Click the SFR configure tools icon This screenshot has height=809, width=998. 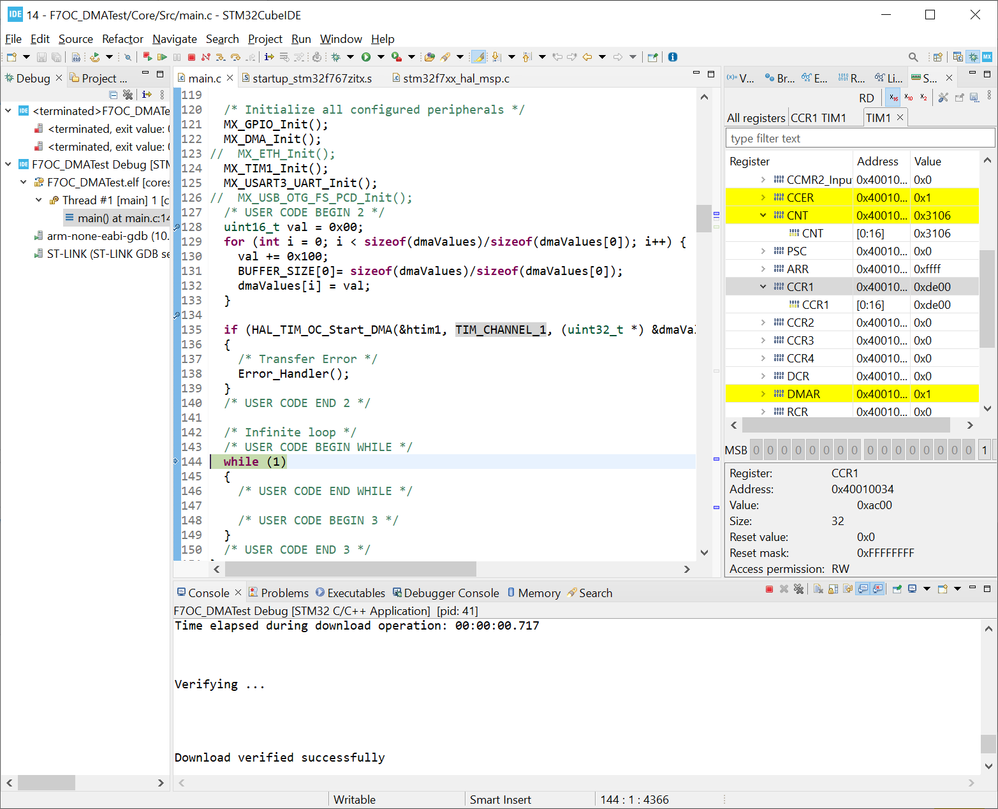[943, 97]
